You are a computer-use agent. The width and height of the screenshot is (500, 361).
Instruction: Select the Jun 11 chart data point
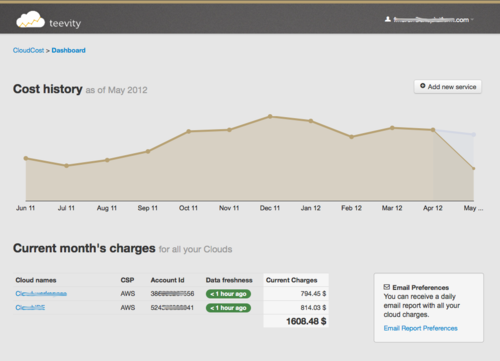(26, 158)
